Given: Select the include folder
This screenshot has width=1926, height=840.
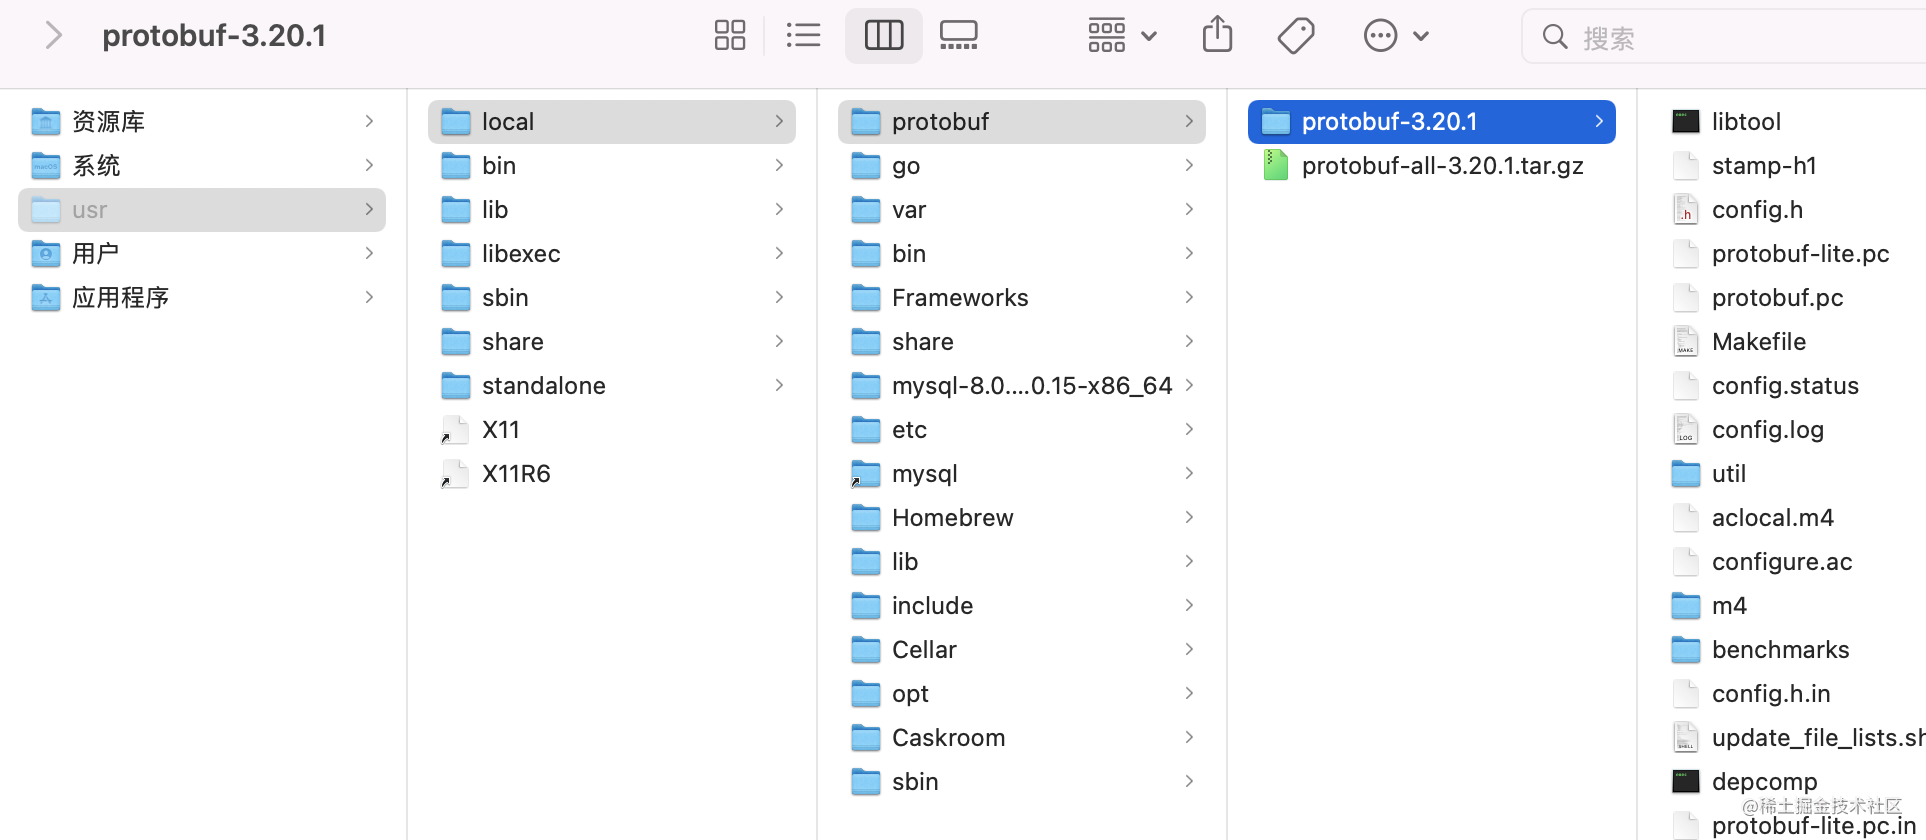Looking at the screenshot, I should 1022,606.
